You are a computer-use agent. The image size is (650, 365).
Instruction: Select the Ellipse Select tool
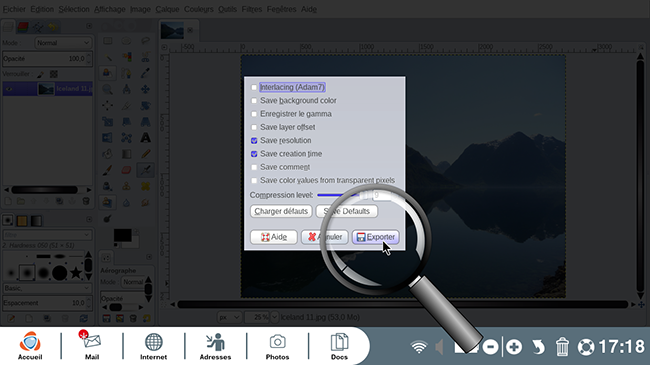pos(126,41)
